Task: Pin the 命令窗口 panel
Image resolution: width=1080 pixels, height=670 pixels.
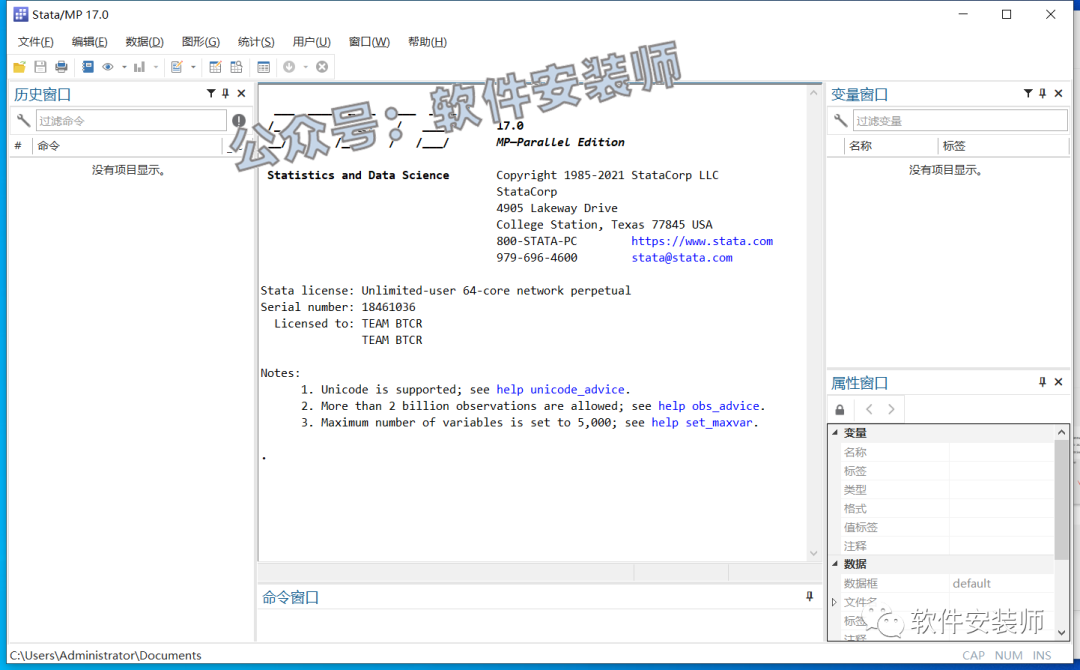Action: tap(809, 597)
